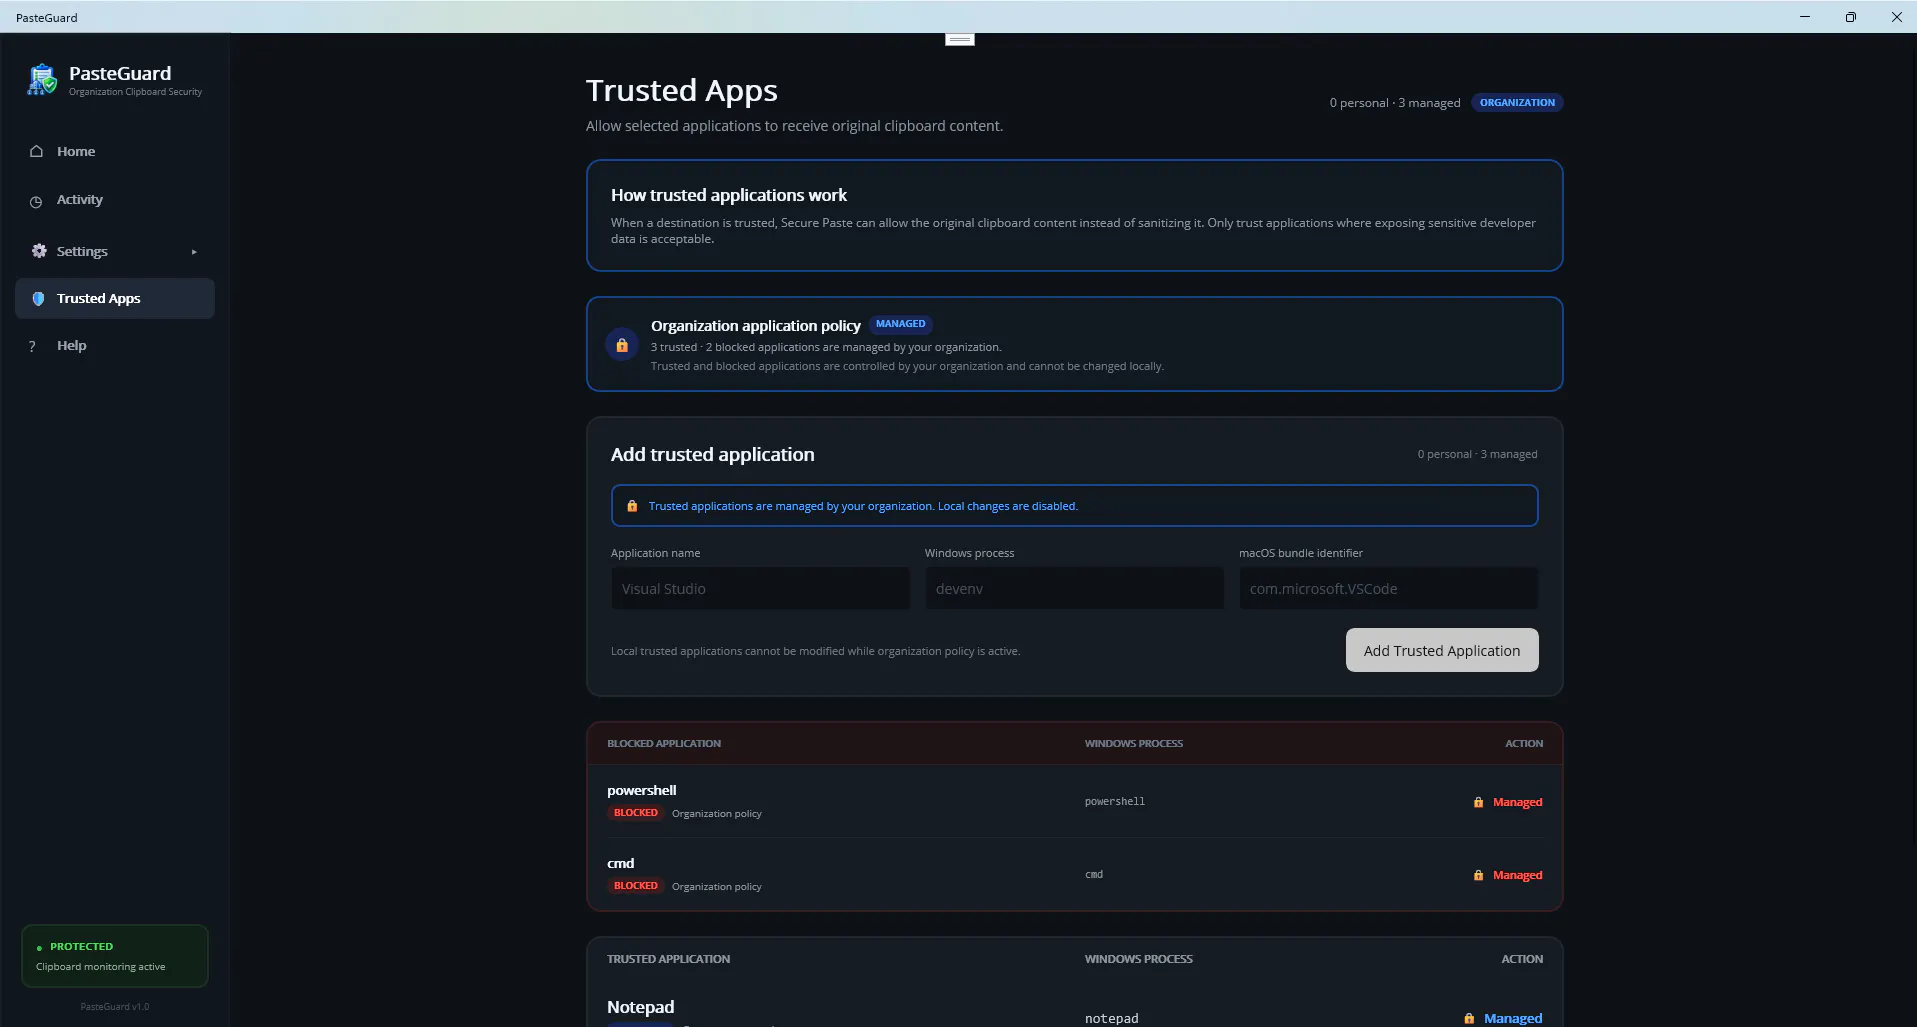Screen dimensions: 1917x1027
Task: Click the lock icon in powershell row
Action: point(1478,802)
